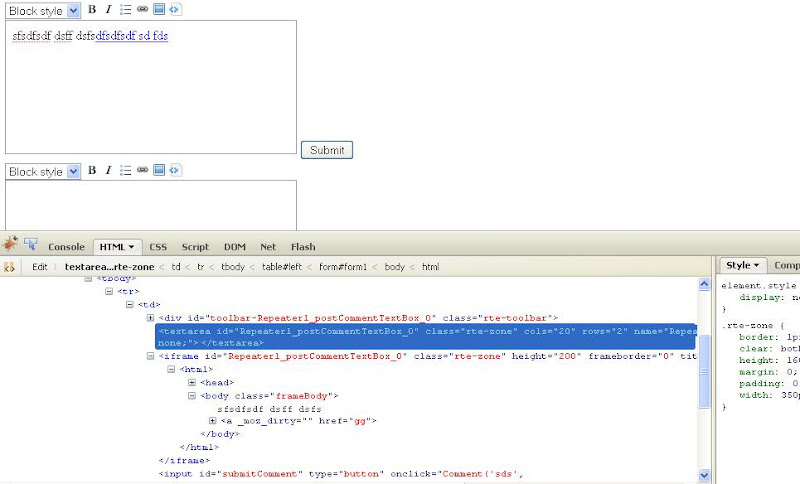This screenshot has height=484, width=800.
Task: Insert a link in the second editor toolbar
Action: tap(142, 170)
